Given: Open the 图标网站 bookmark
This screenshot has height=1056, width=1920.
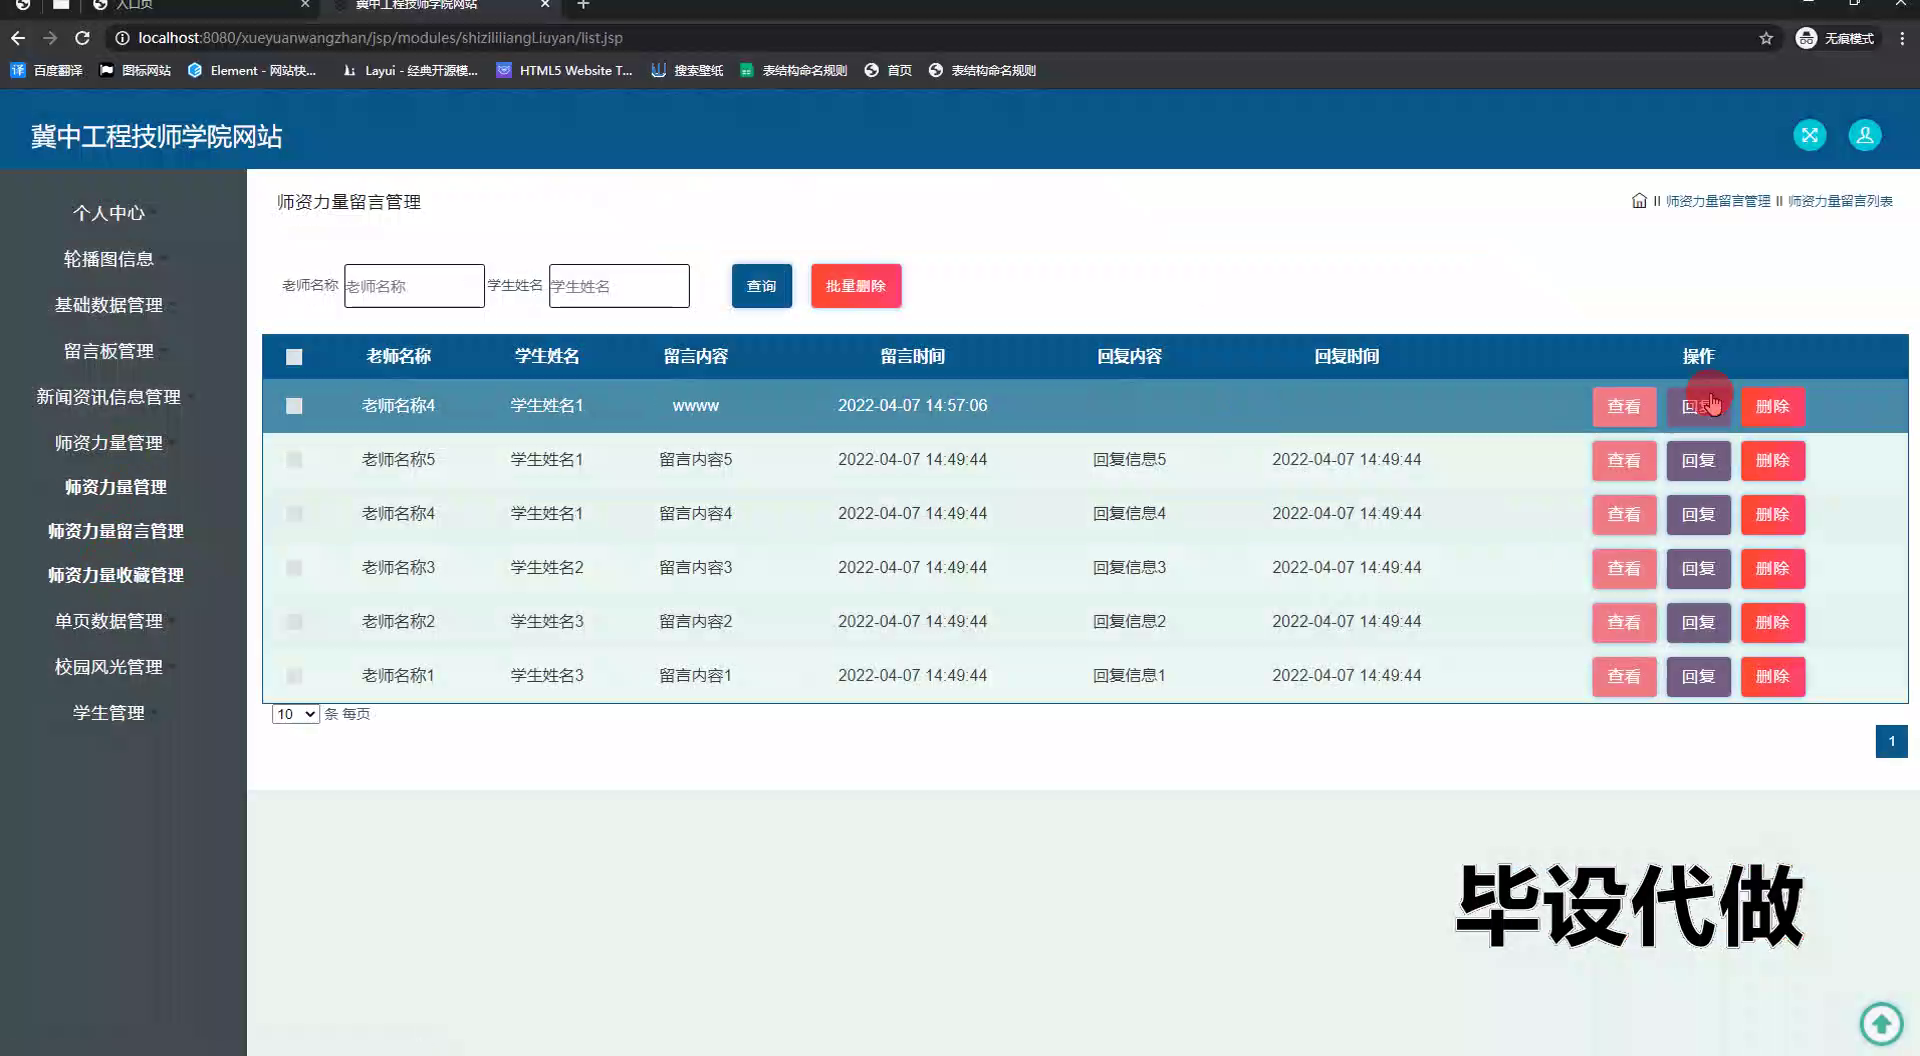Looking at the screenshot, I should (135, 70).
